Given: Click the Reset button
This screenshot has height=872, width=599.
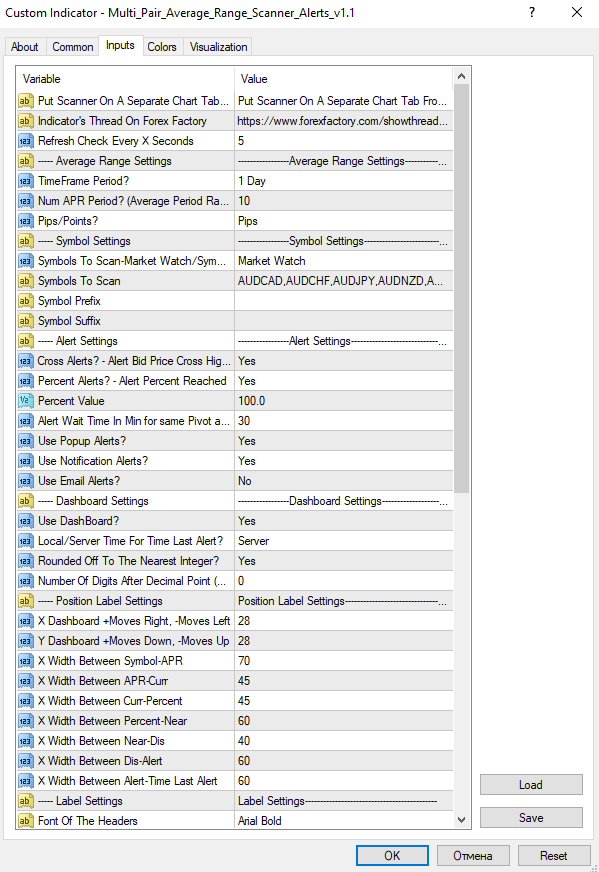Looking at the screenshot, I should click(554, 855).
